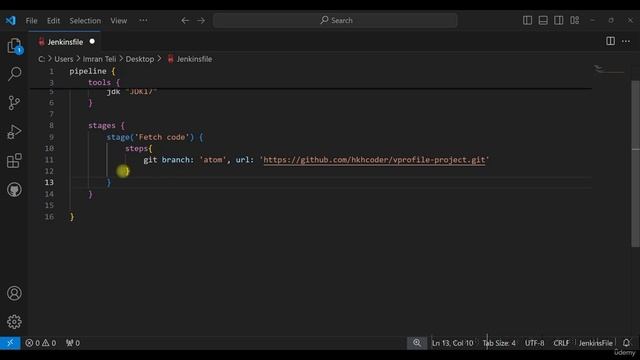Click stage('Fetch code') on line 9
Screen dimensions: 640x360
point(151,137)
